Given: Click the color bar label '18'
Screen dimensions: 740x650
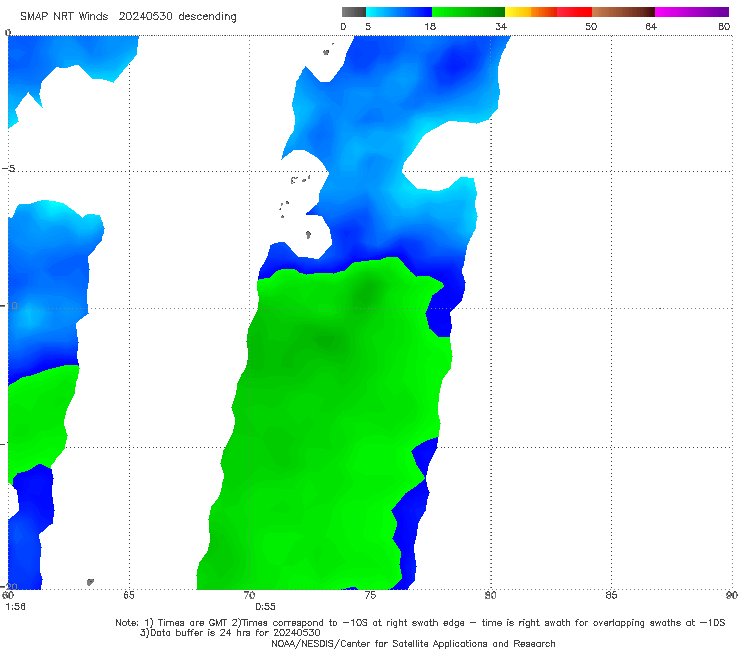Looking at the screenshot, I should [x=430, y=26].
